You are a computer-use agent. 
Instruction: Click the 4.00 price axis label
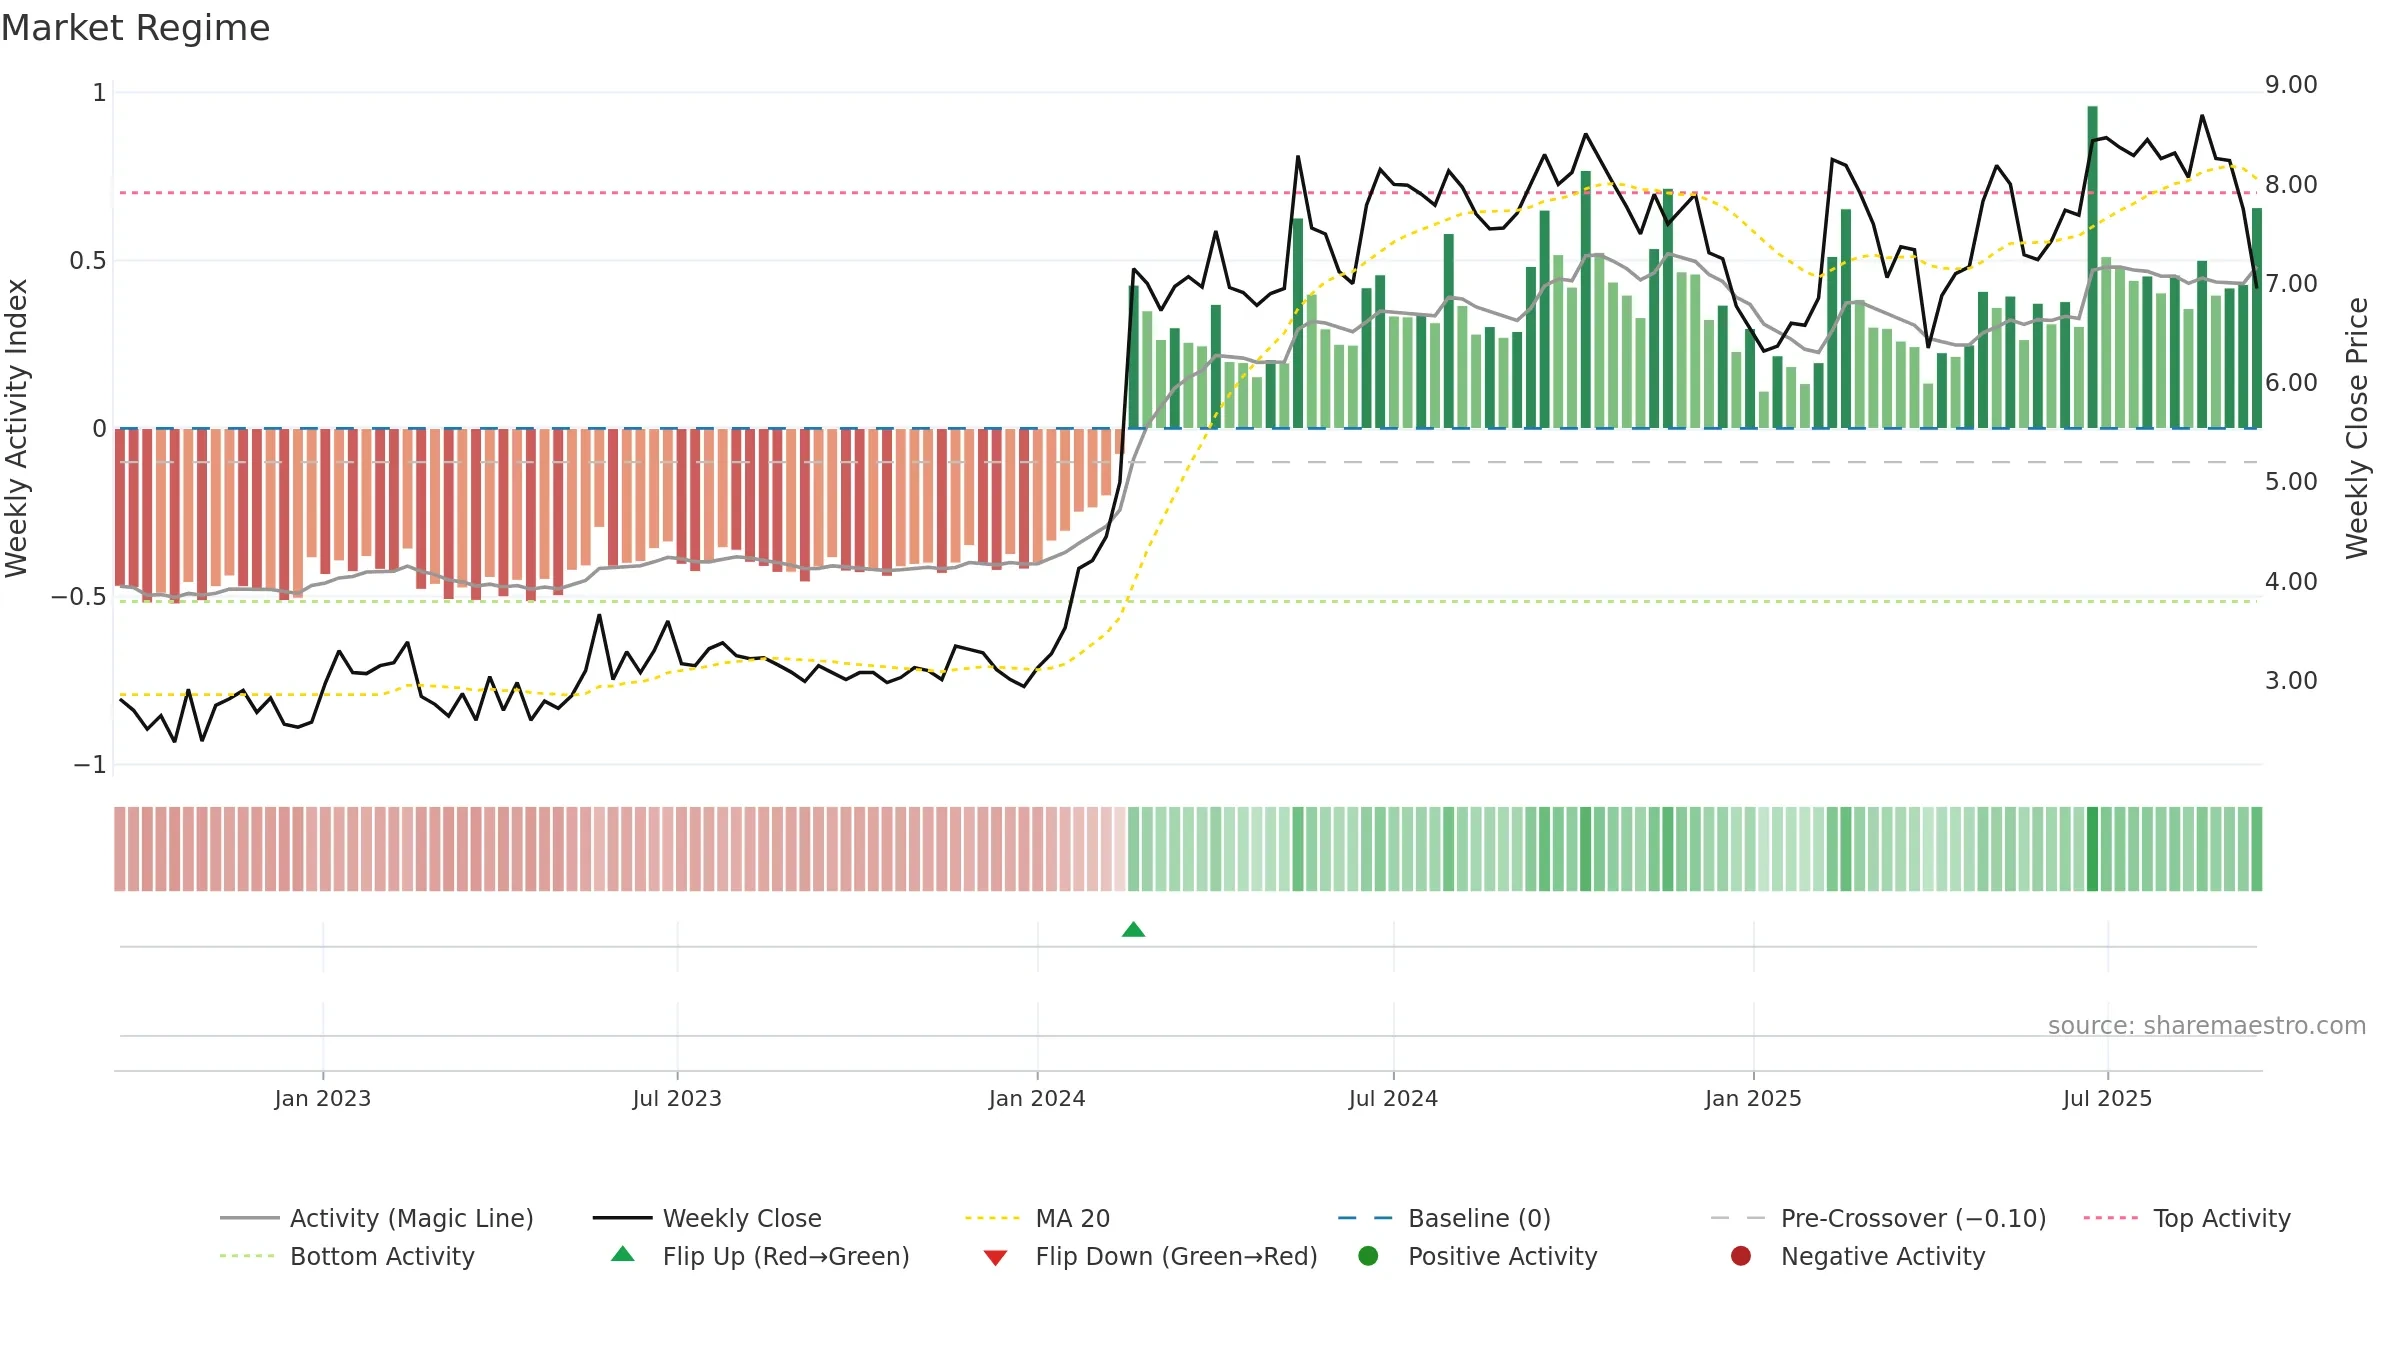click(x=2291, y=582)
